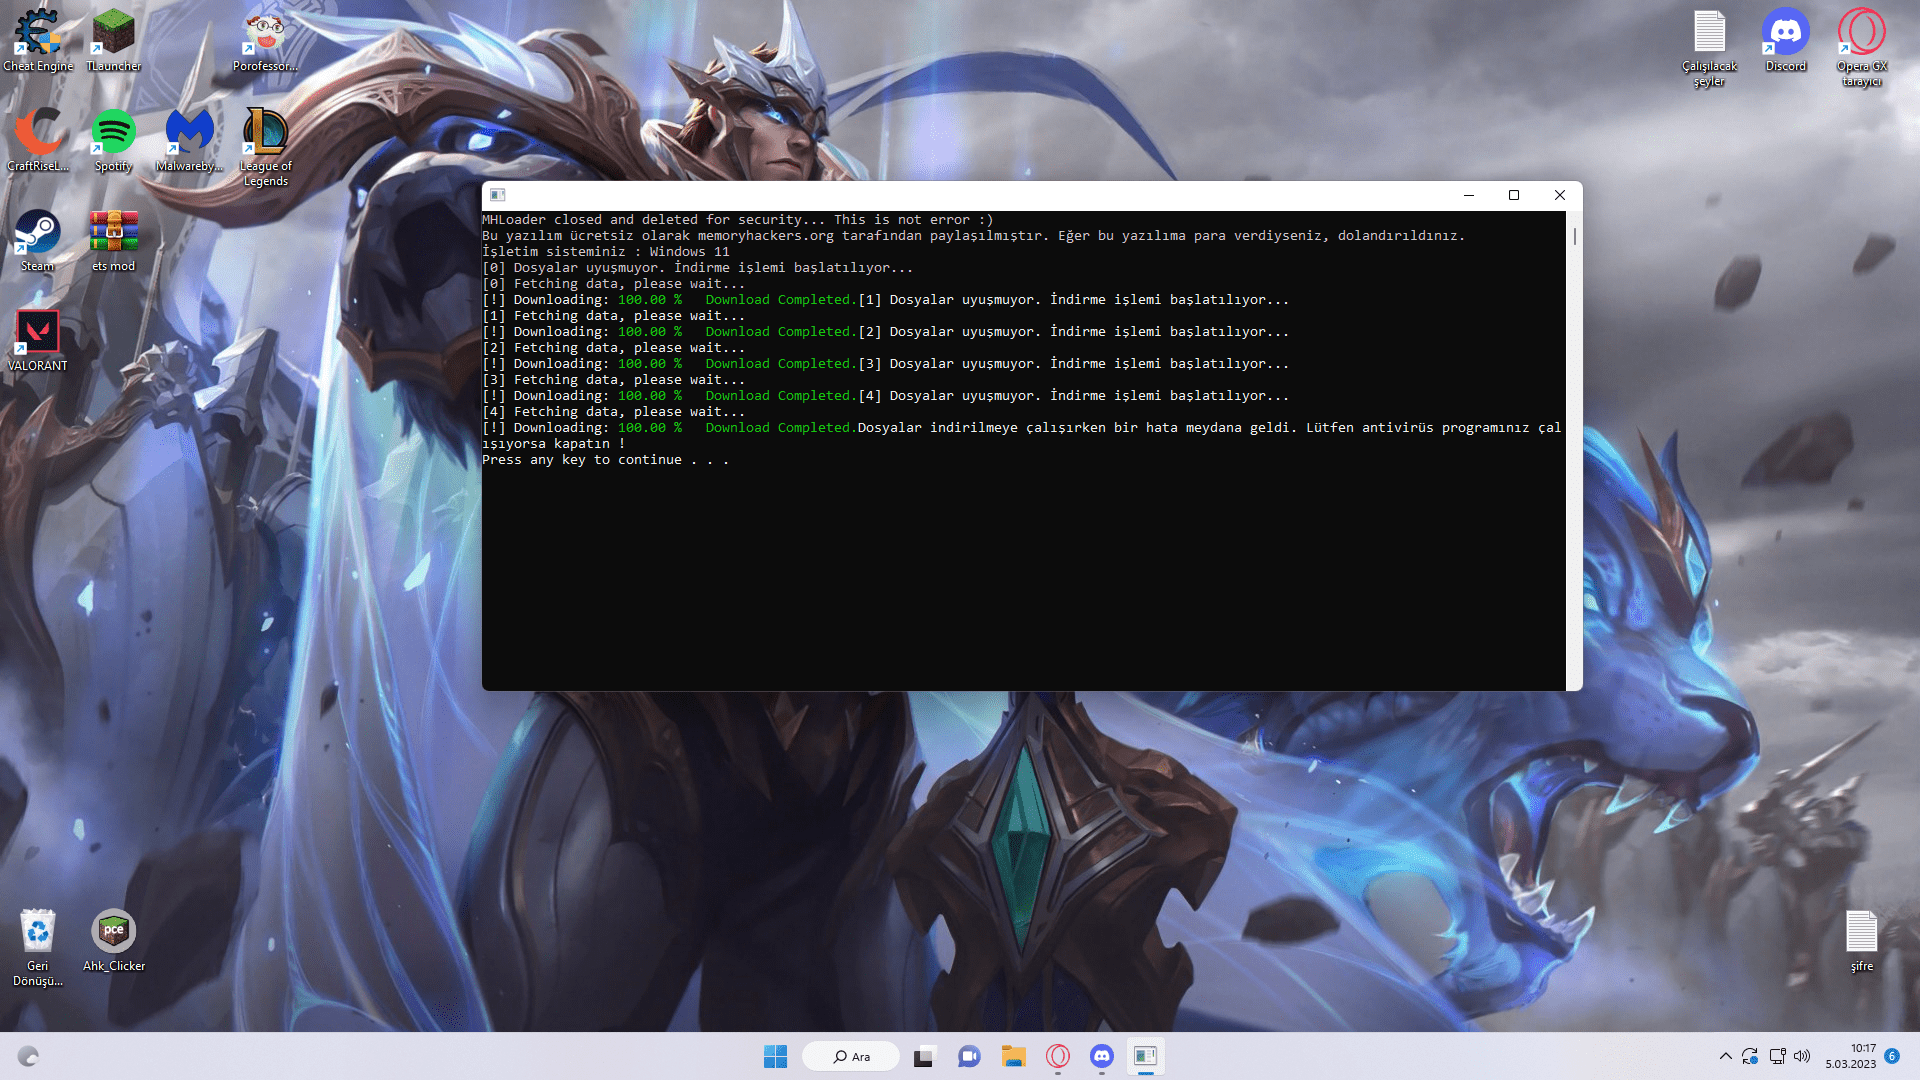Select the Porofessor desktop shortcut

265,40
